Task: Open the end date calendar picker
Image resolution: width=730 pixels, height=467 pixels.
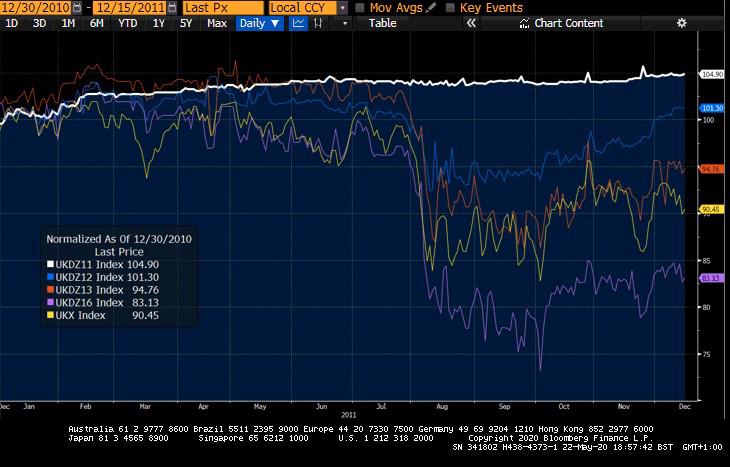Action: (174, 8)
